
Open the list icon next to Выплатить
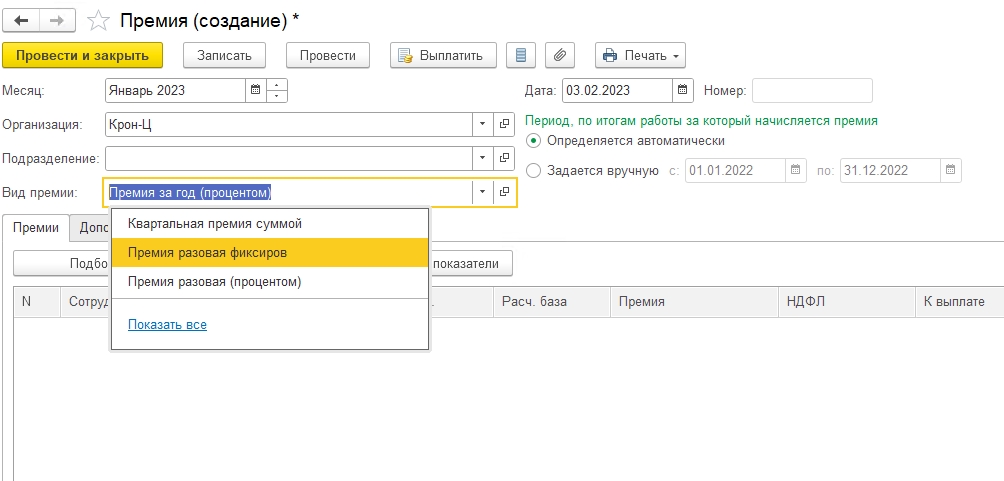tap(519, 55)
